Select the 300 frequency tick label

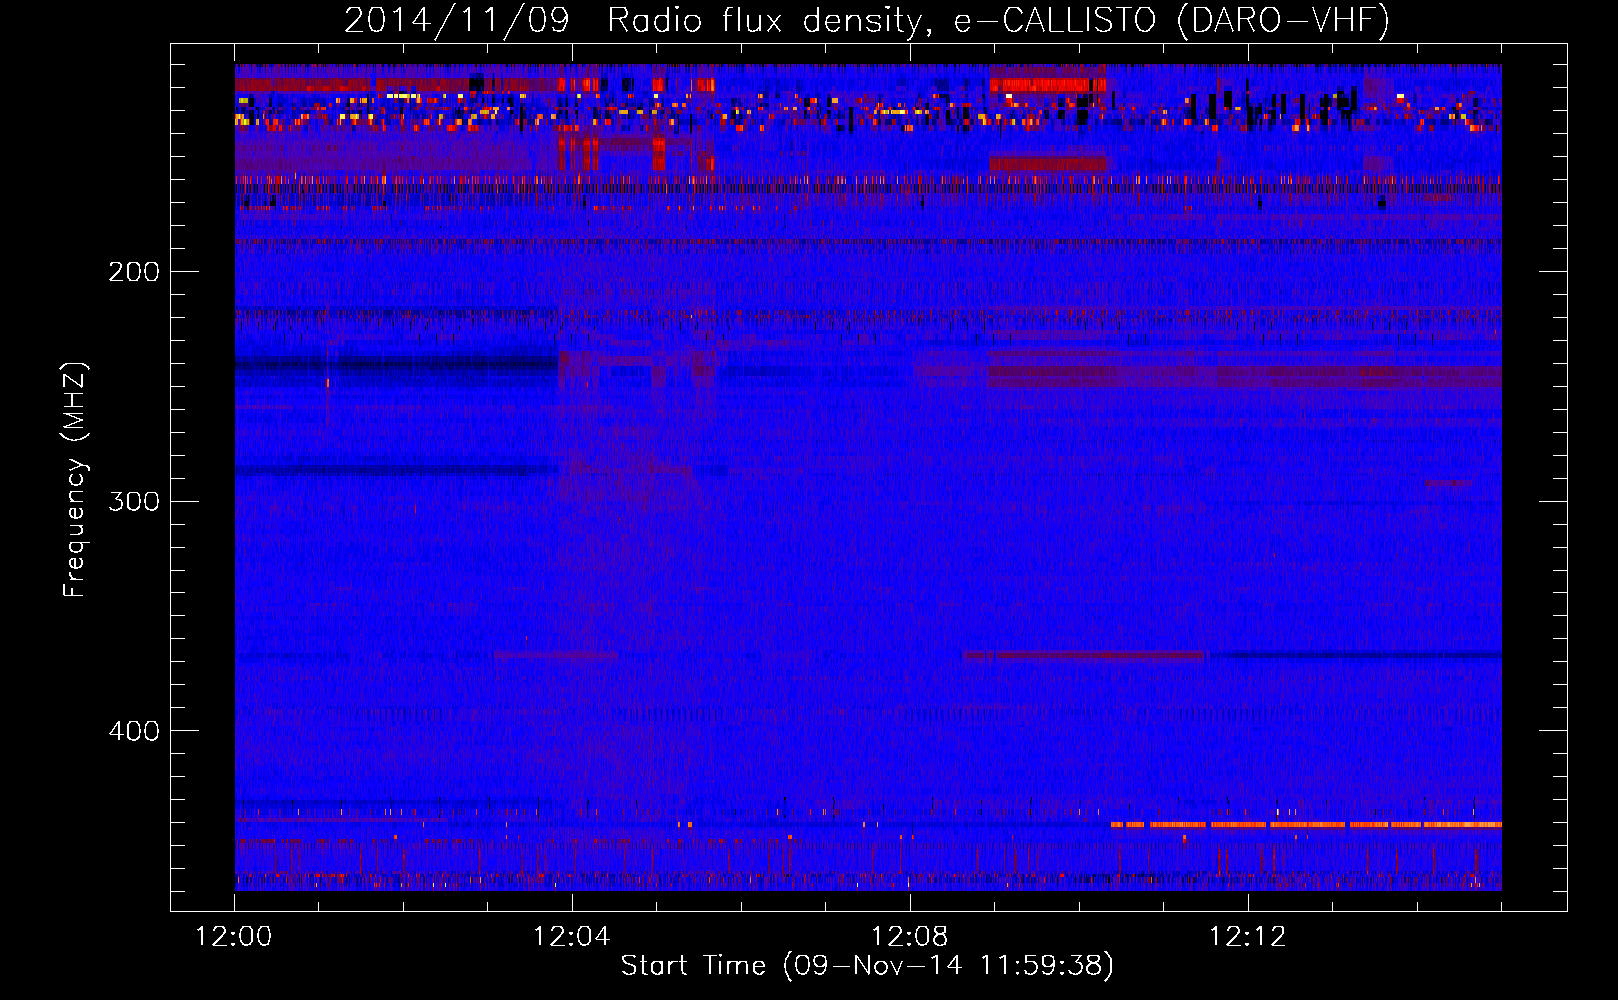134,501
